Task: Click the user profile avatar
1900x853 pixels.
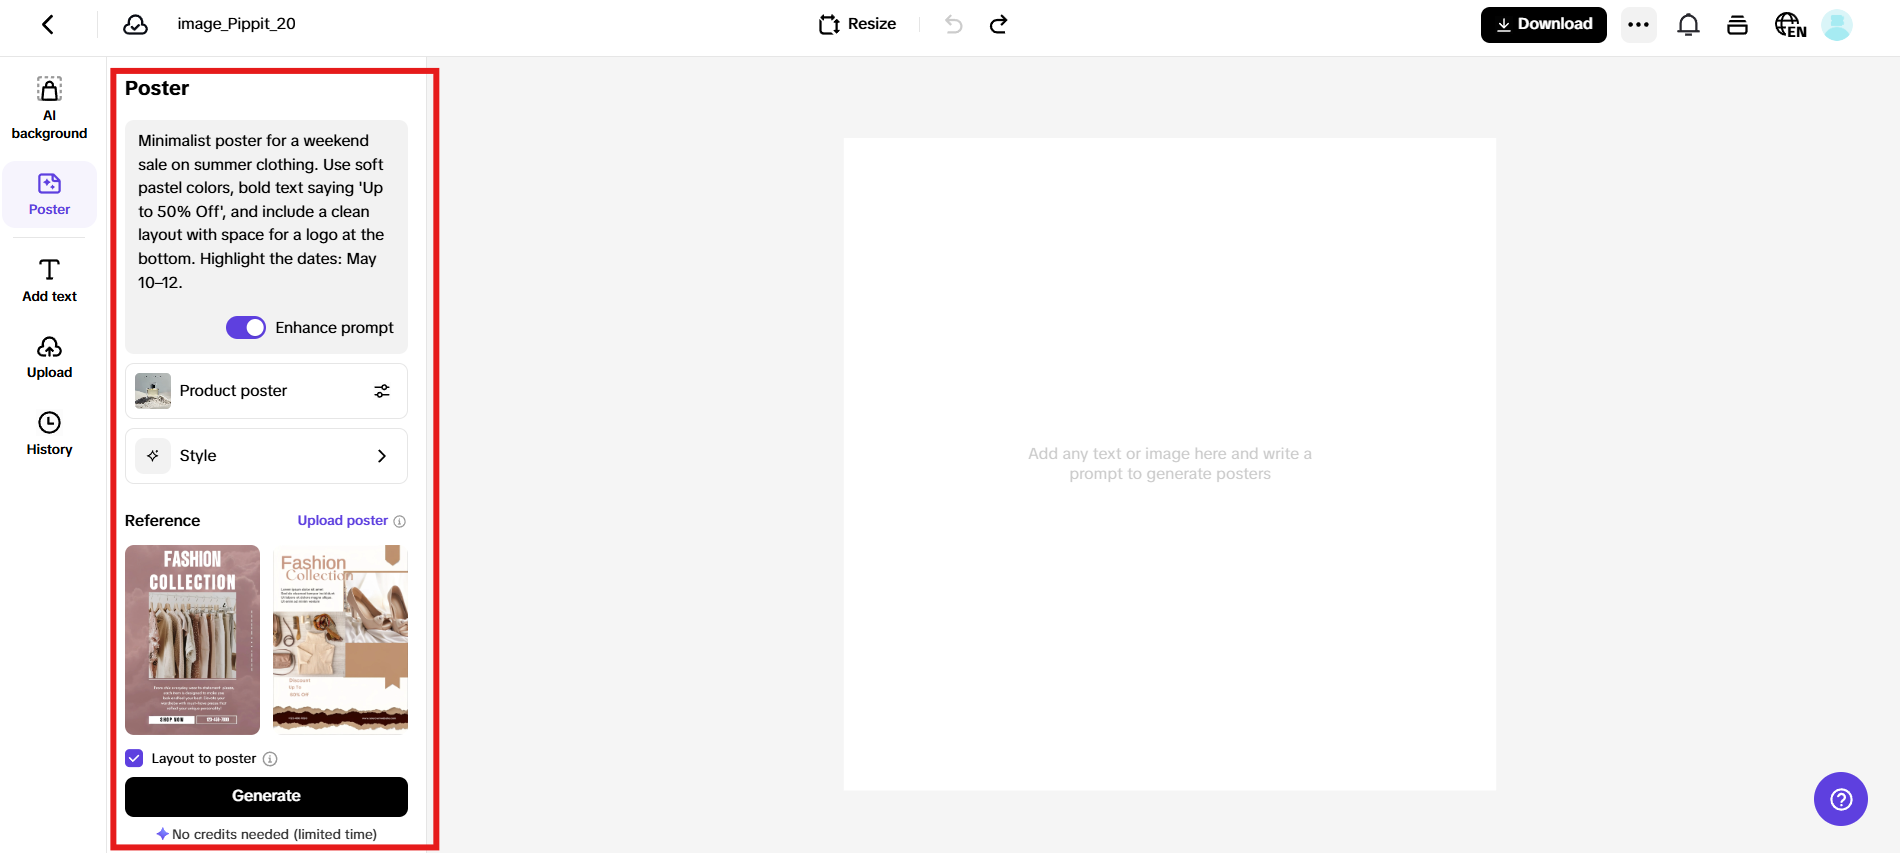Action: coord(1836,25)
